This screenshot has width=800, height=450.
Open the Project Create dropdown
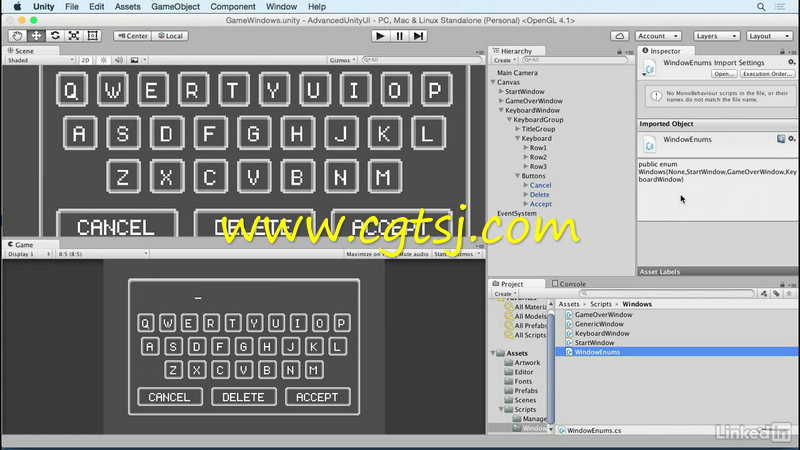[x=505, y=294]
